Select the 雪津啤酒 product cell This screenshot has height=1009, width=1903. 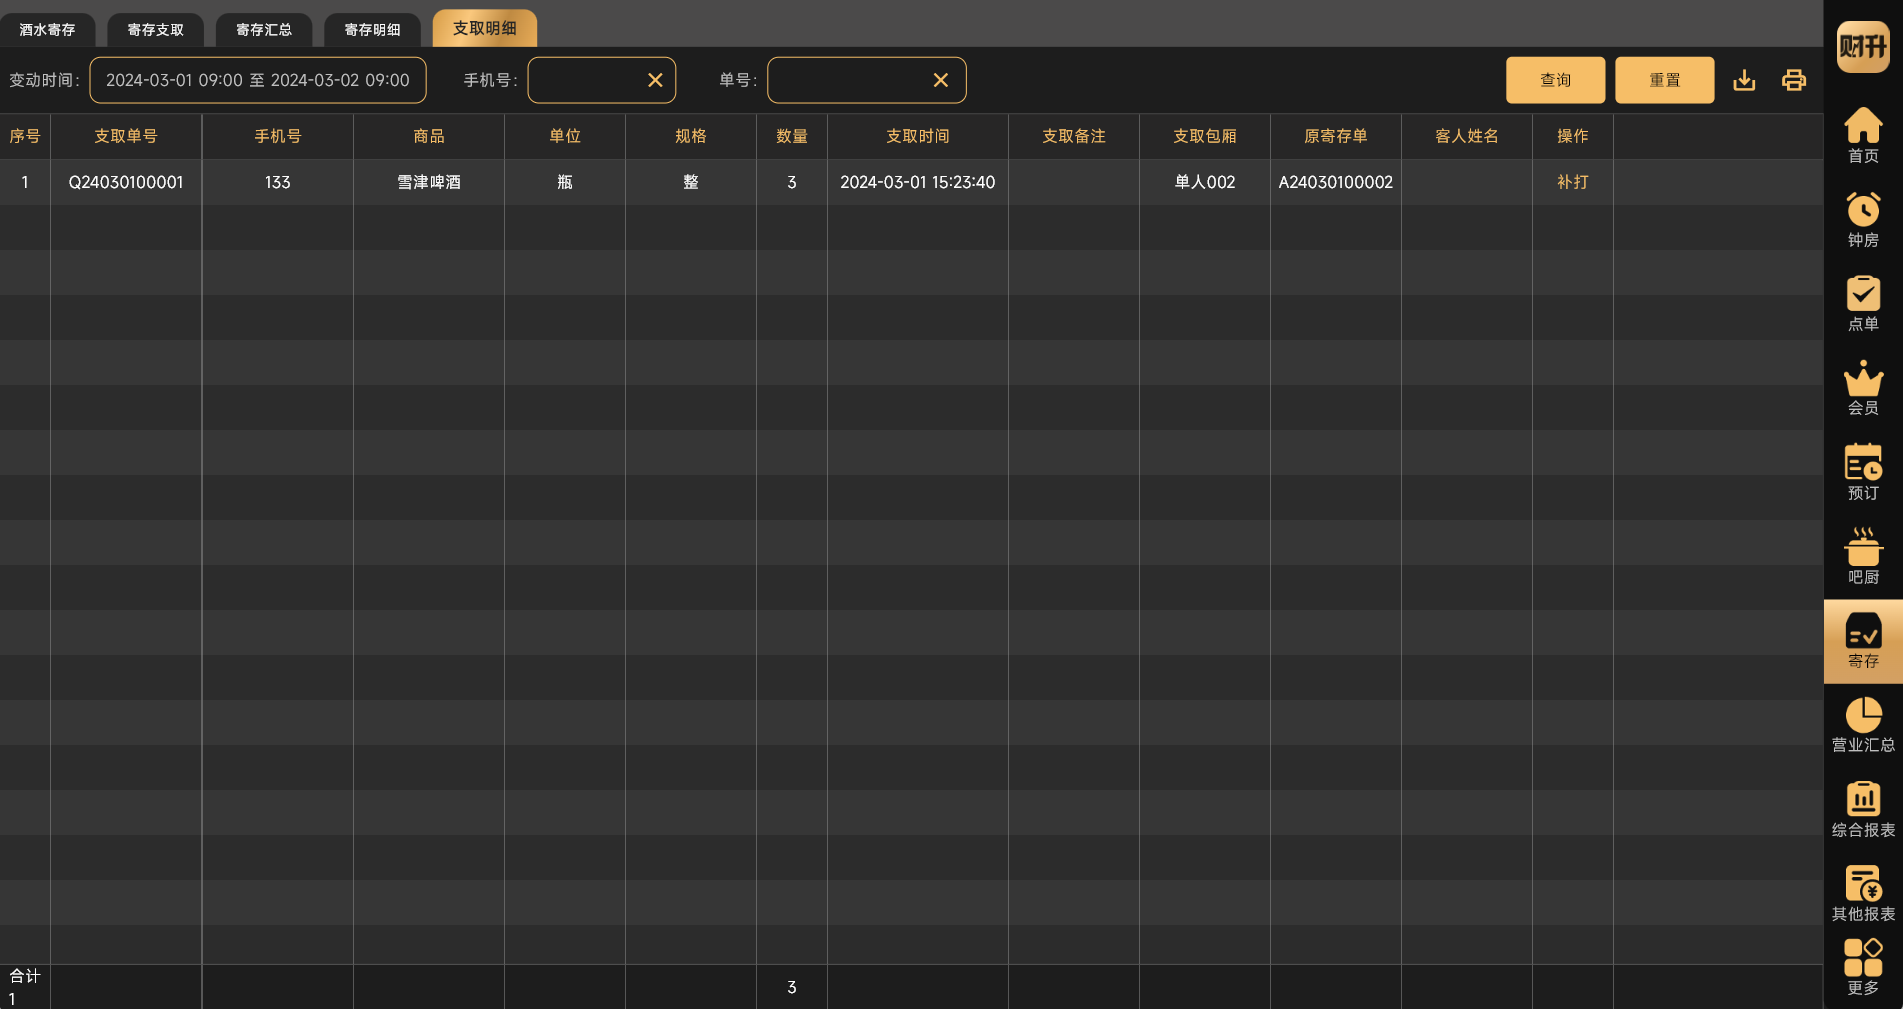click(x=429, y=182)
